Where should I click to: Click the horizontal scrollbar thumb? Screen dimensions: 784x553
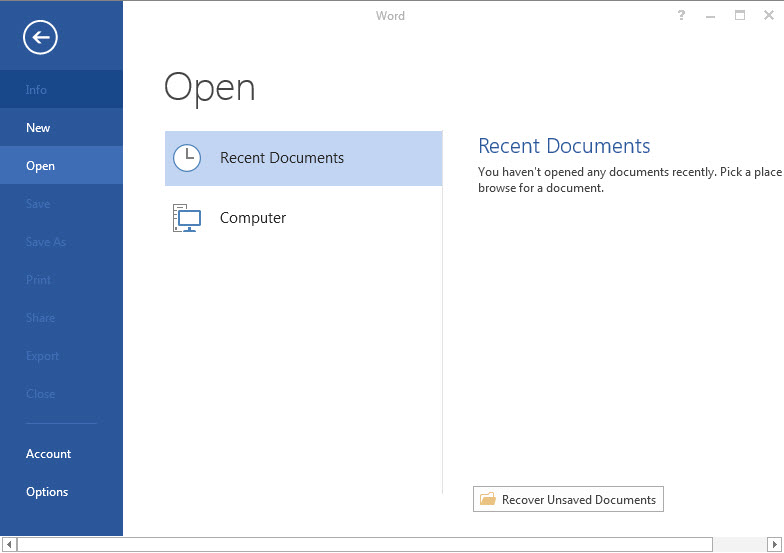coord(365,544)
